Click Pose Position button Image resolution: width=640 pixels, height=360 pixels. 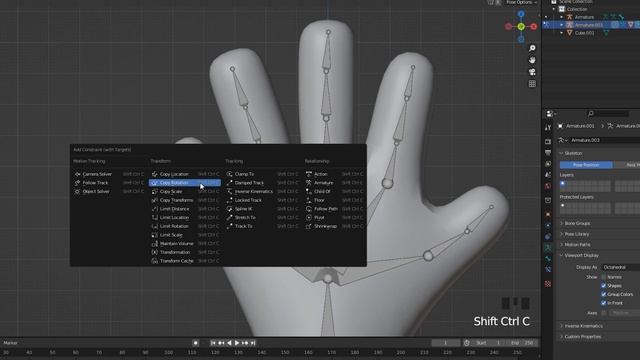(x=586, y=165)
